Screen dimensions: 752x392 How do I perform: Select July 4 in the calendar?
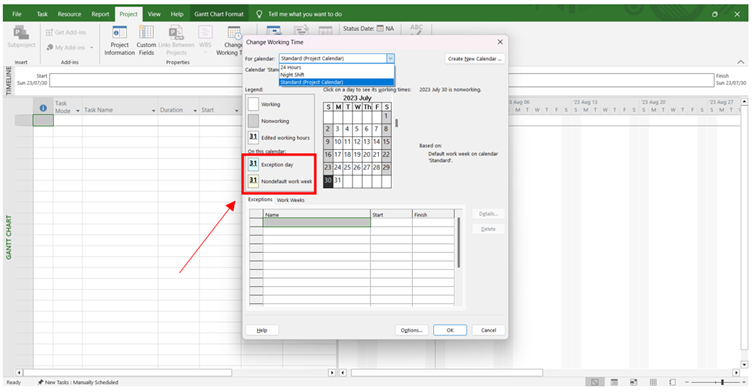point(347,129)
